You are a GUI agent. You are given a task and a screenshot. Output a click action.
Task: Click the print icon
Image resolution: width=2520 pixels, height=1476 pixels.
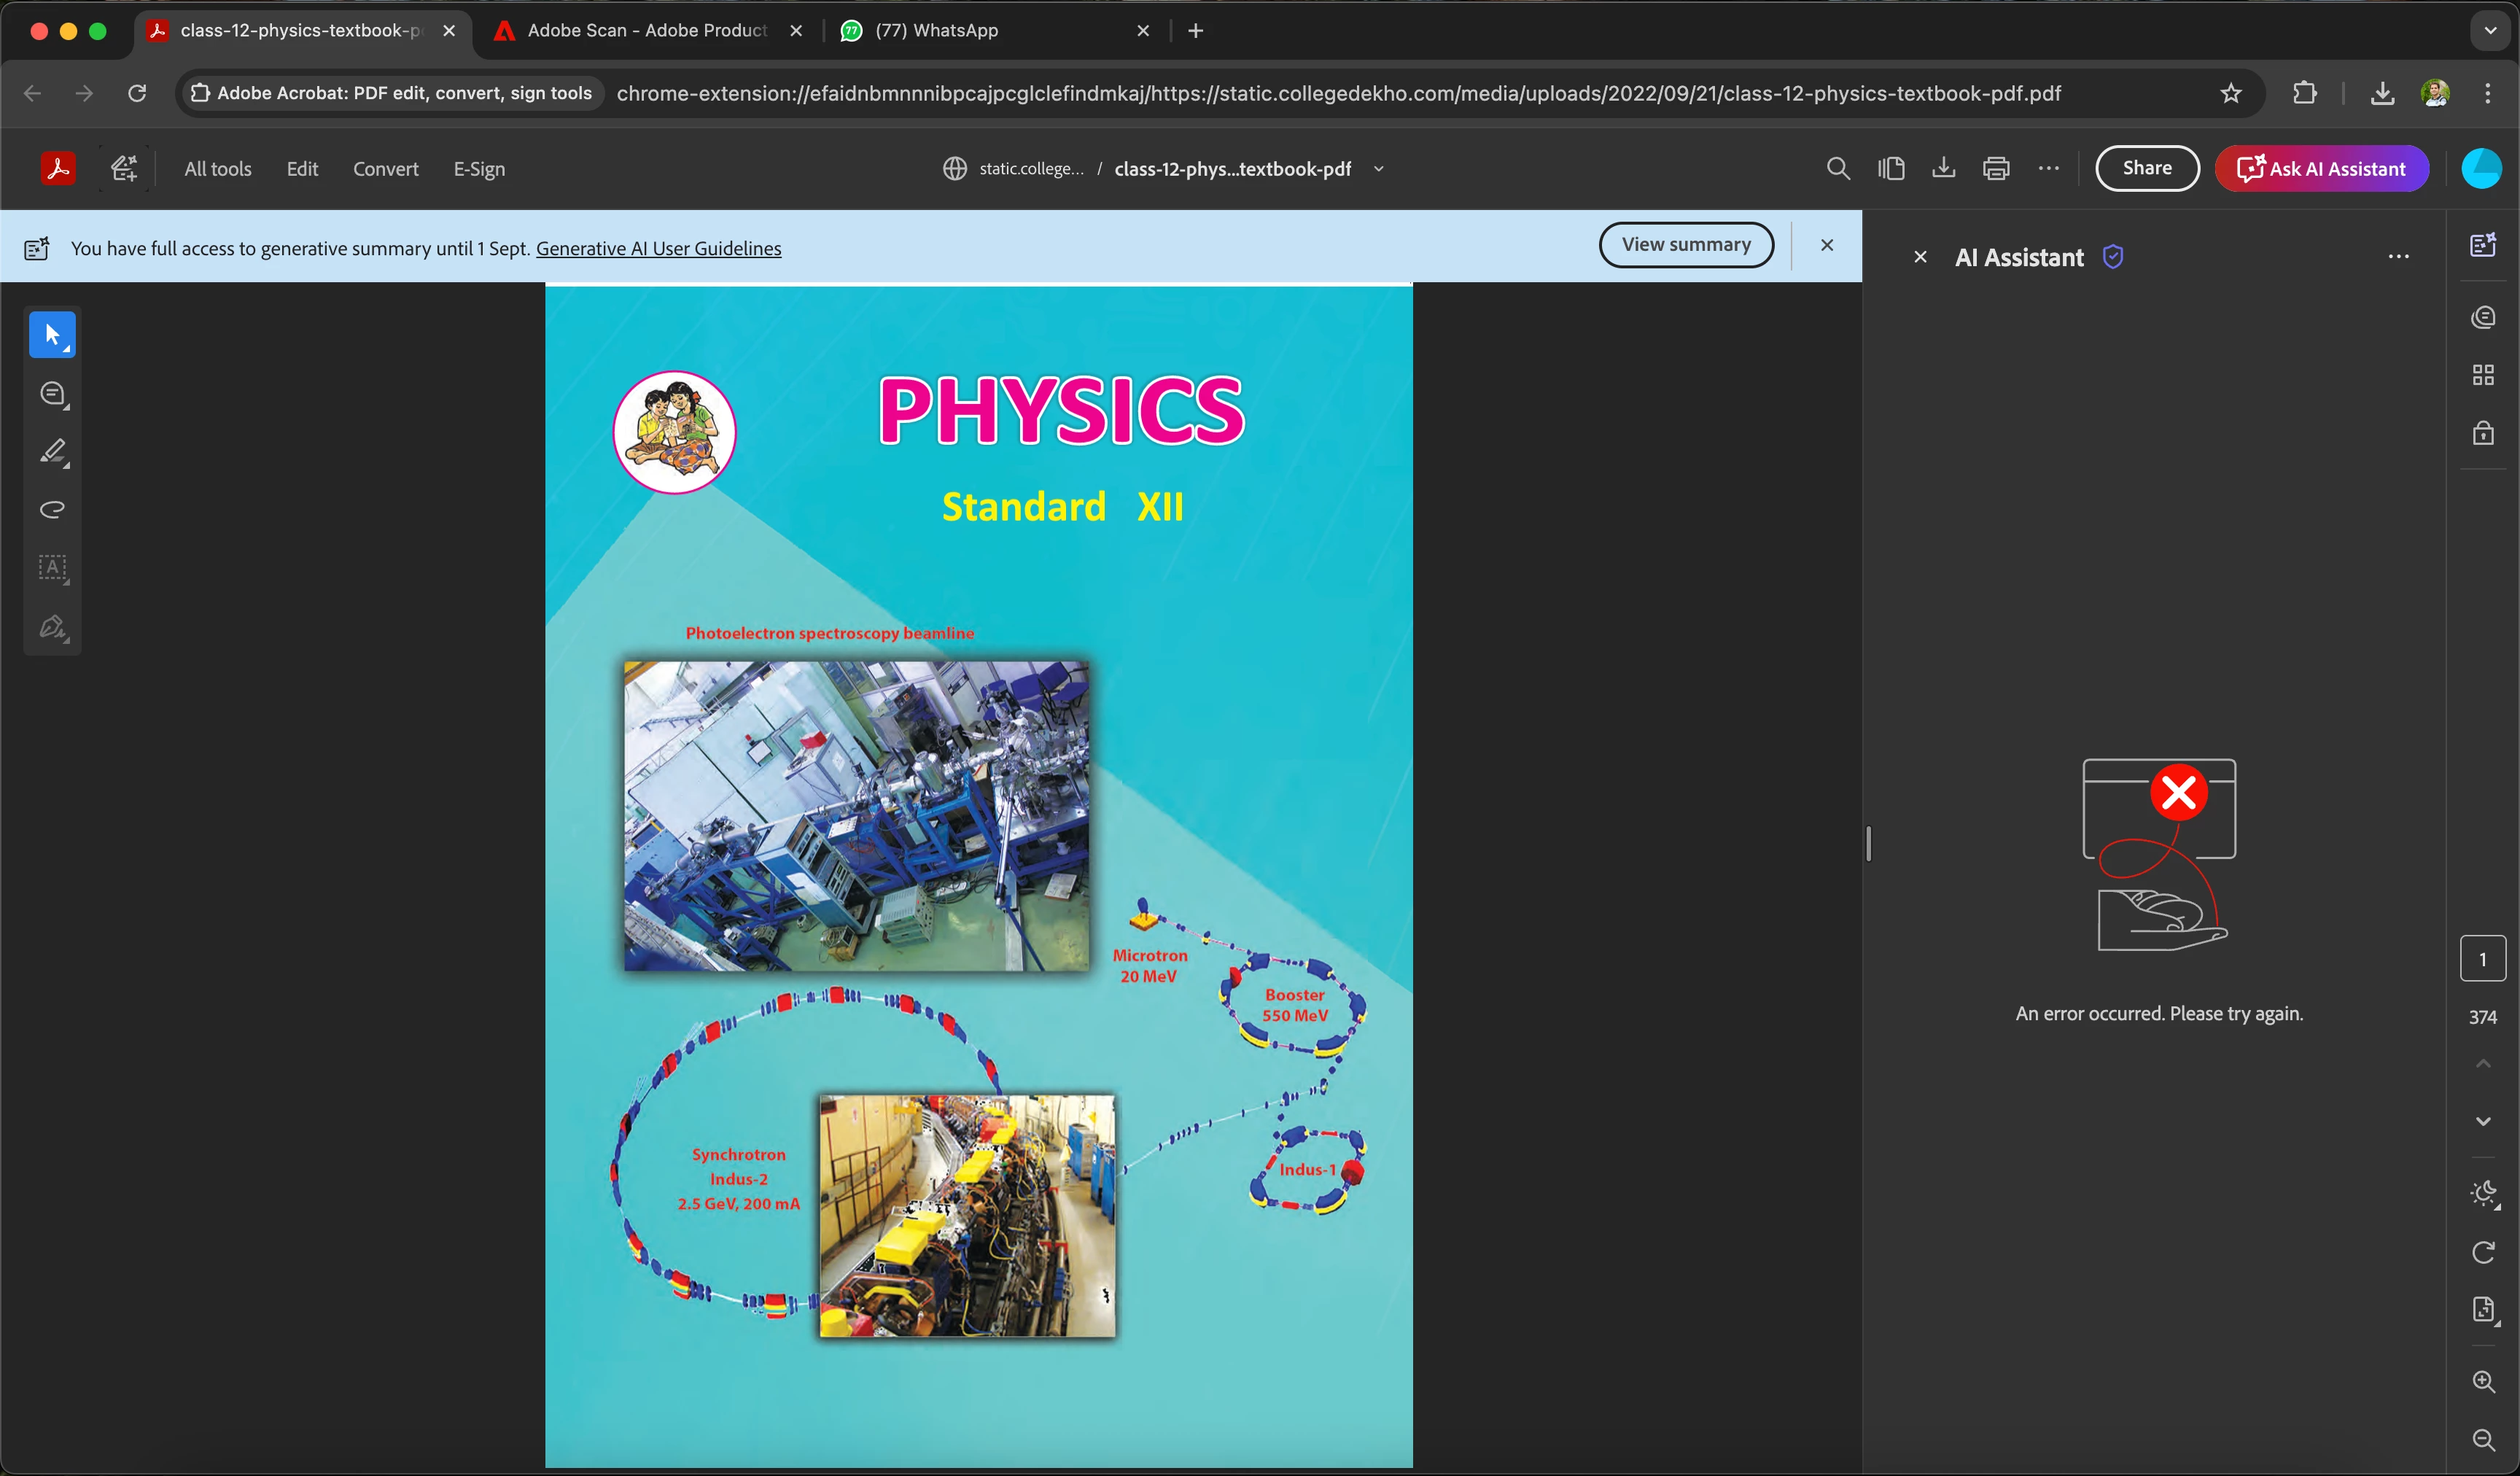pos(1996,168)
